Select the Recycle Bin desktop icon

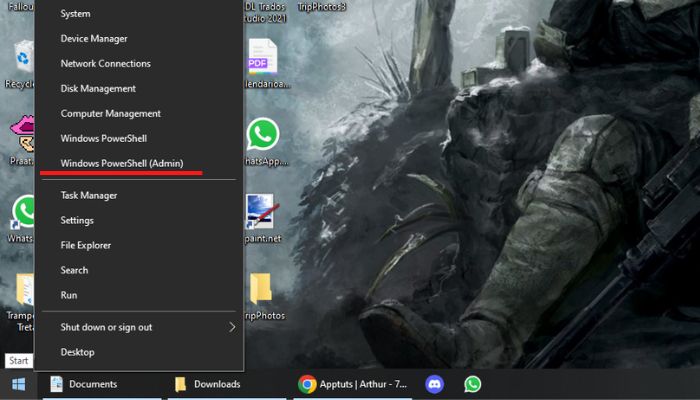[24, 56]
